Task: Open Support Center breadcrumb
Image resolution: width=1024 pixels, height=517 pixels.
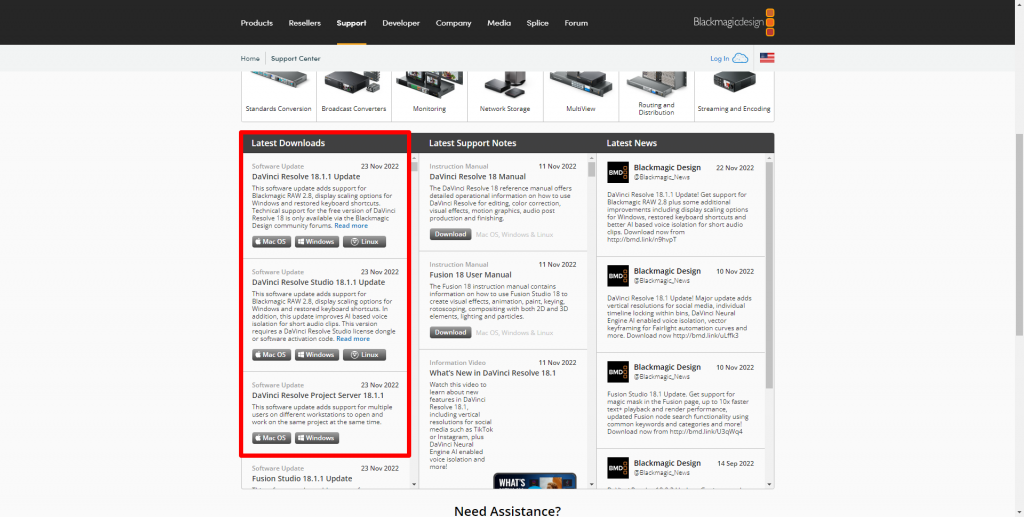Action: tap(296, 58)
